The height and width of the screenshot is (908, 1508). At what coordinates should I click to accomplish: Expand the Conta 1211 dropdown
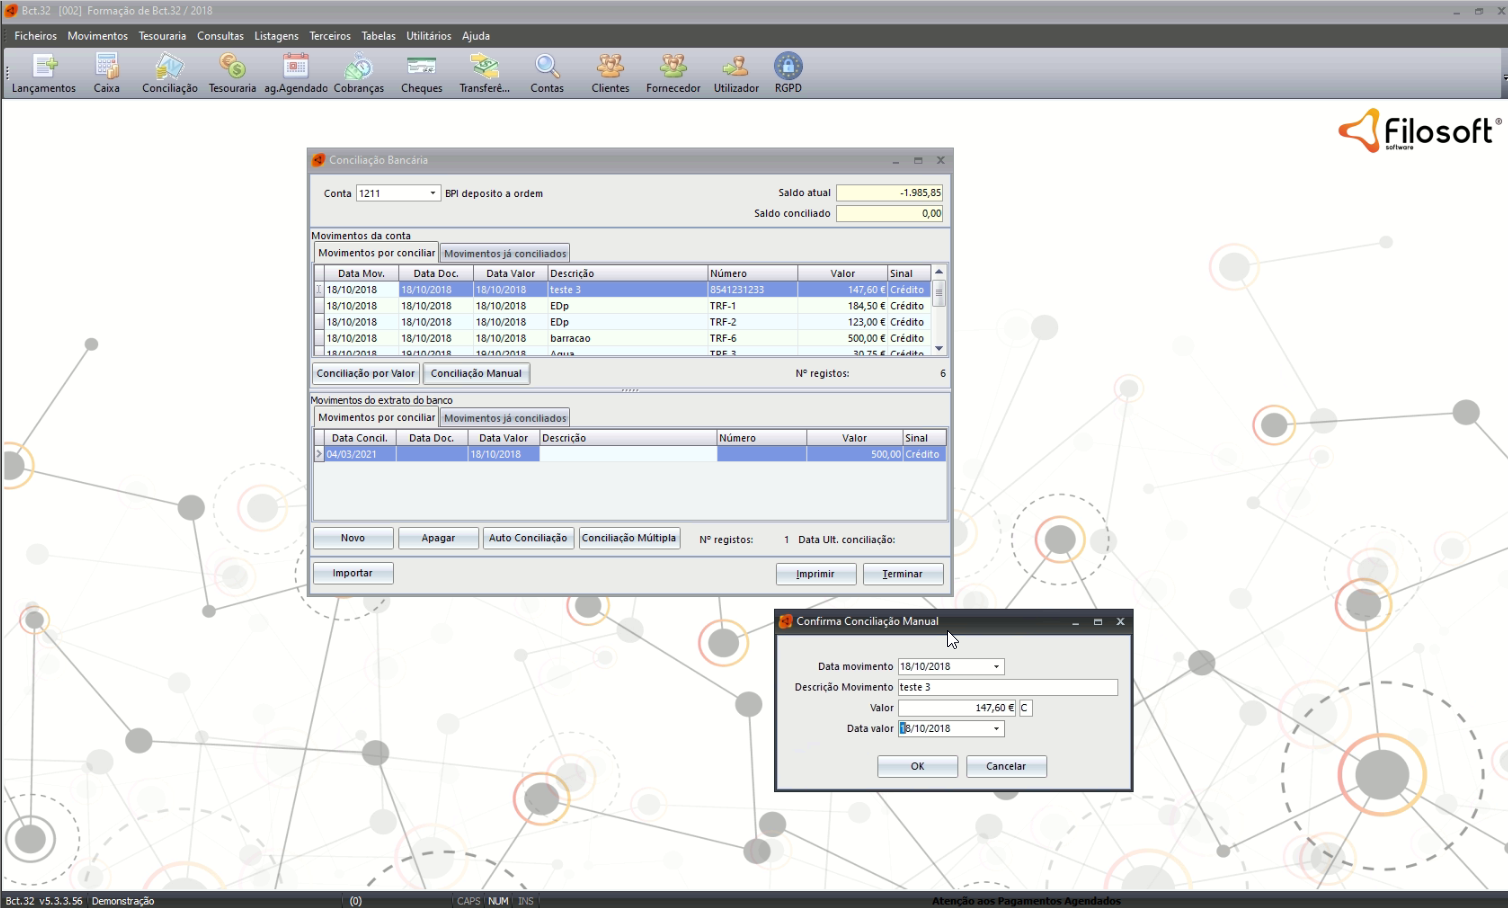pos(432,194)
